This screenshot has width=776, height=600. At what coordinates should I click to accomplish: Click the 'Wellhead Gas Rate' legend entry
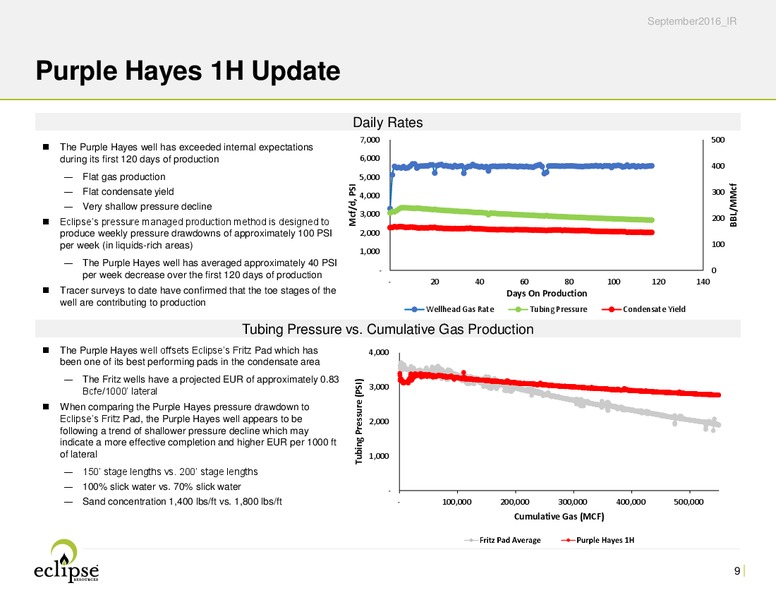[x=449, y=309]
